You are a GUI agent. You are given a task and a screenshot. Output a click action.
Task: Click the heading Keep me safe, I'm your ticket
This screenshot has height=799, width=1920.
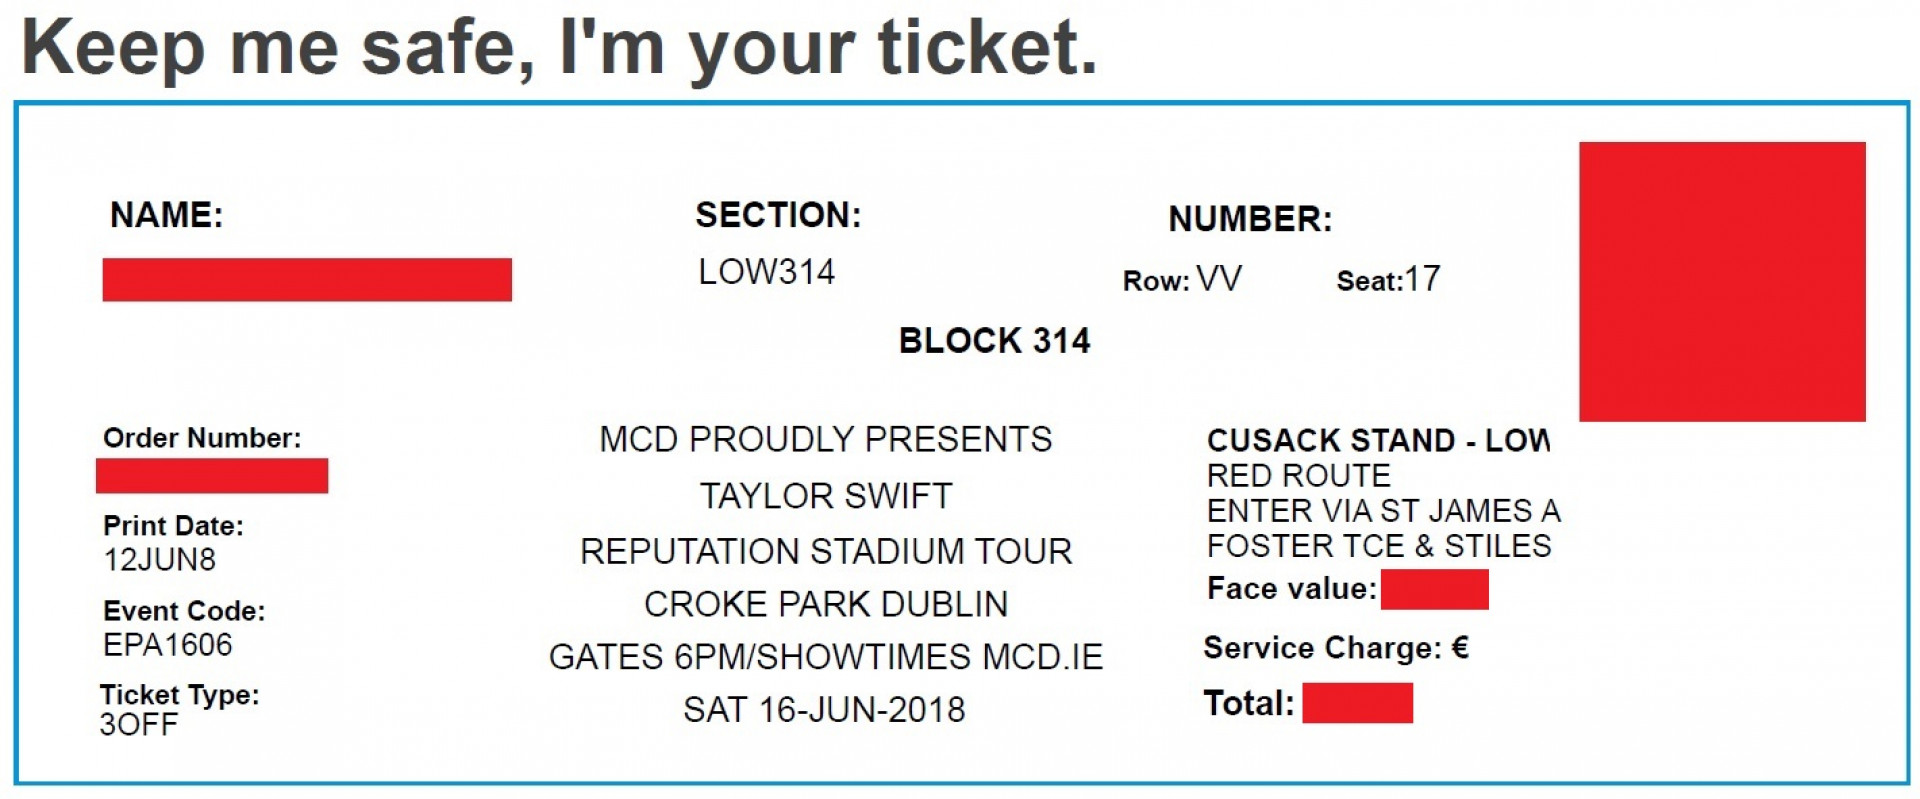coord(560,47)
